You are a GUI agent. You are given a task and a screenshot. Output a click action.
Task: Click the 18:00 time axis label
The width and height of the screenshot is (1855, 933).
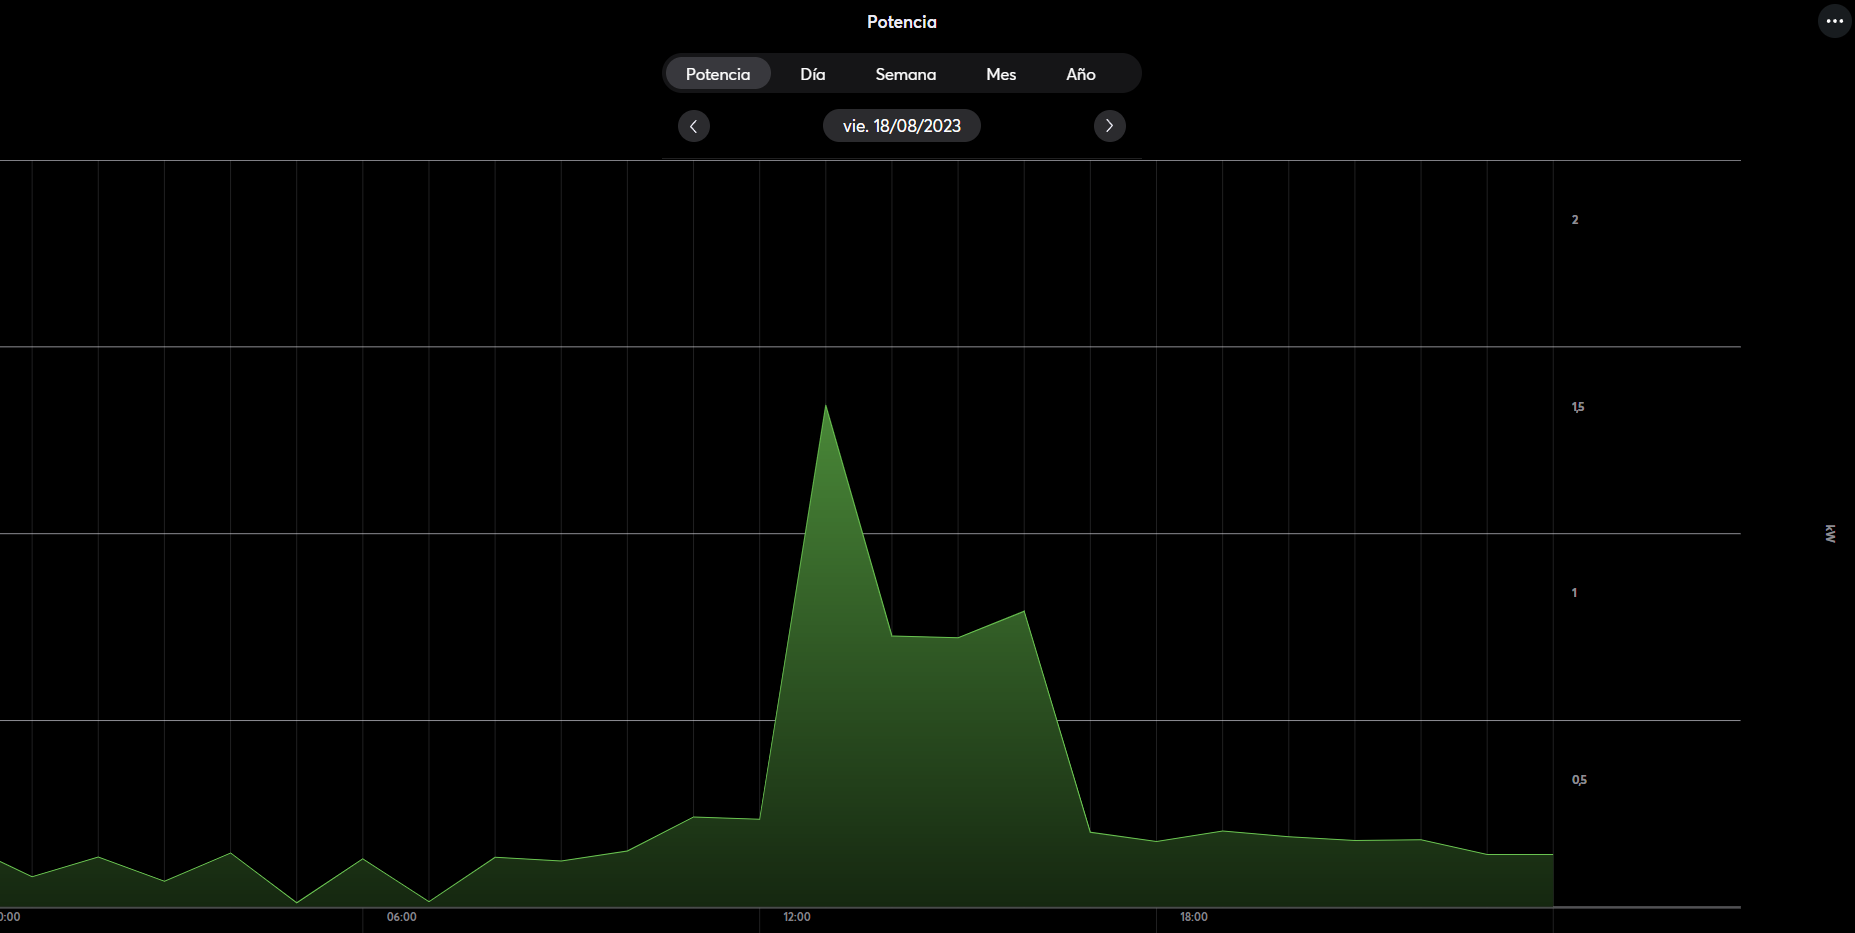coord(1194,917)
